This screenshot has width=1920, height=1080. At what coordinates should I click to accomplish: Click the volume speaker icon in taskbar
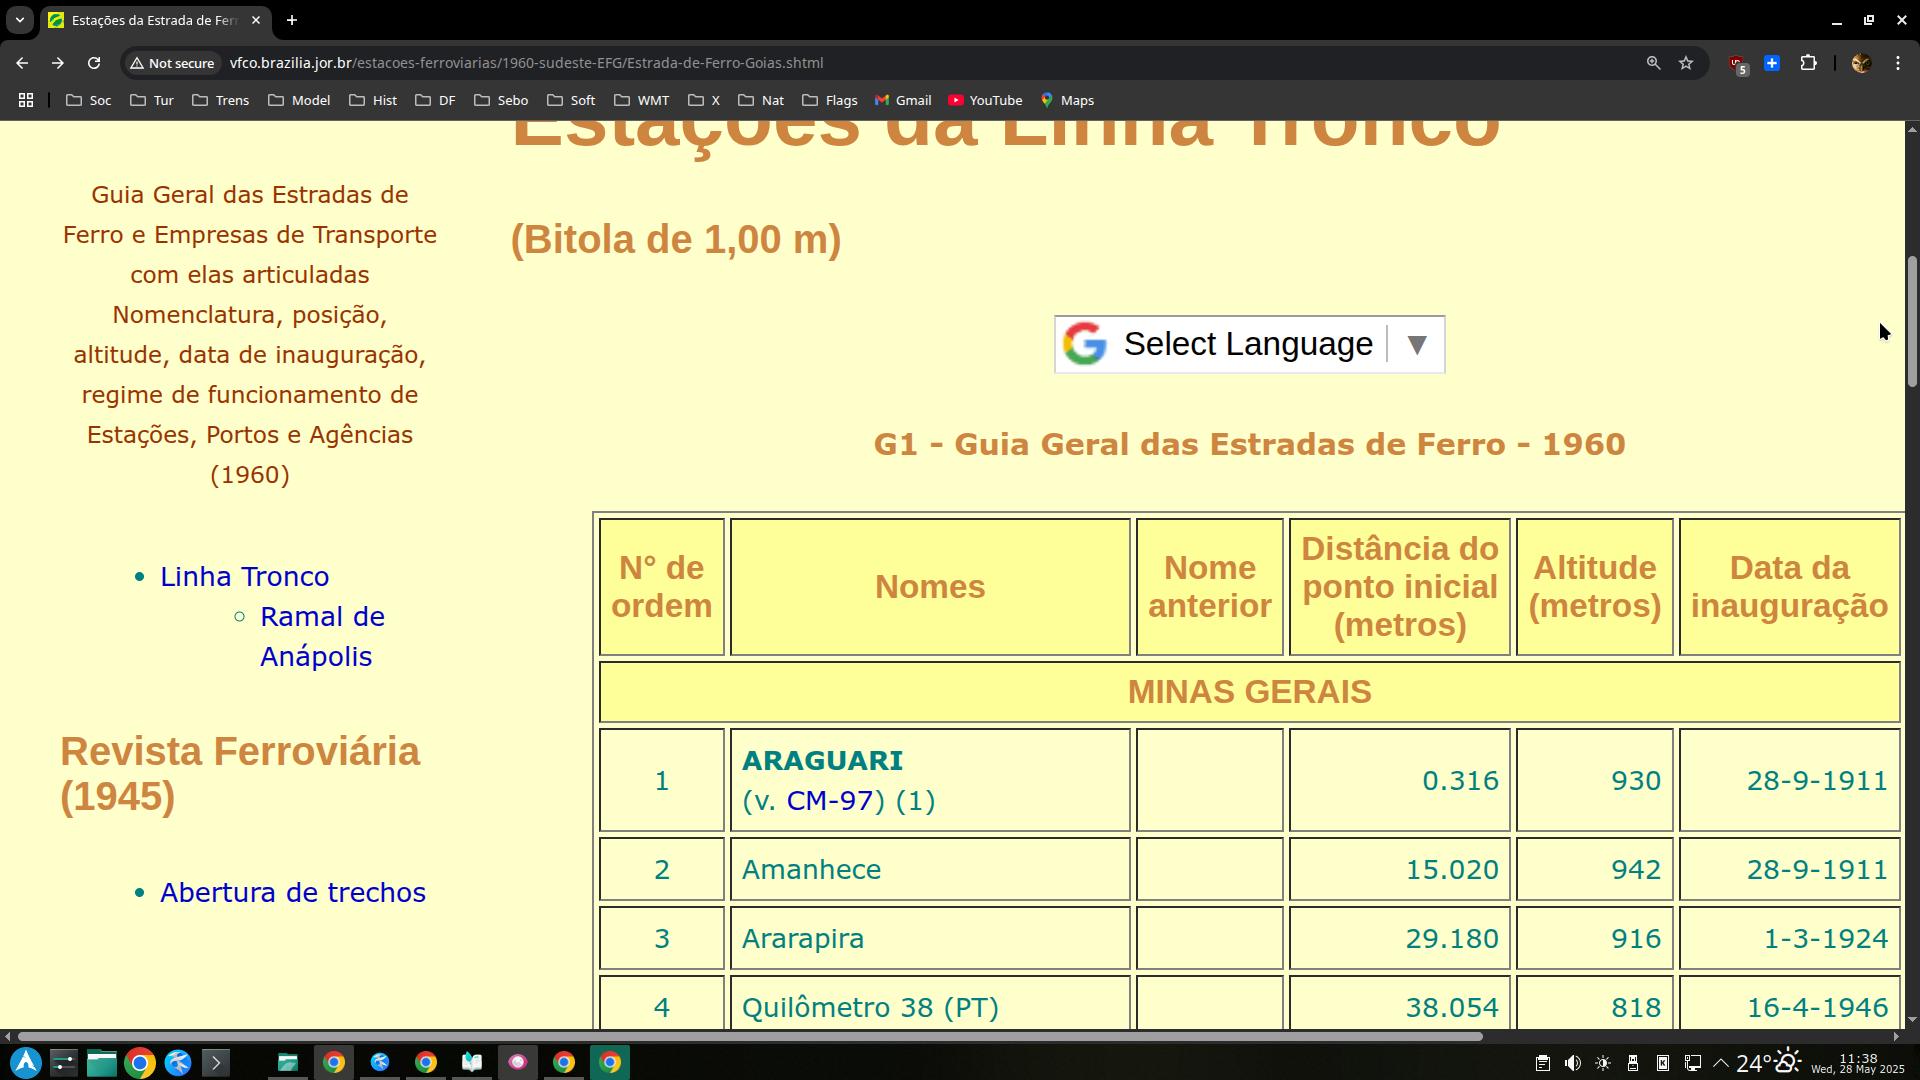click(x=1572, y=1063)
